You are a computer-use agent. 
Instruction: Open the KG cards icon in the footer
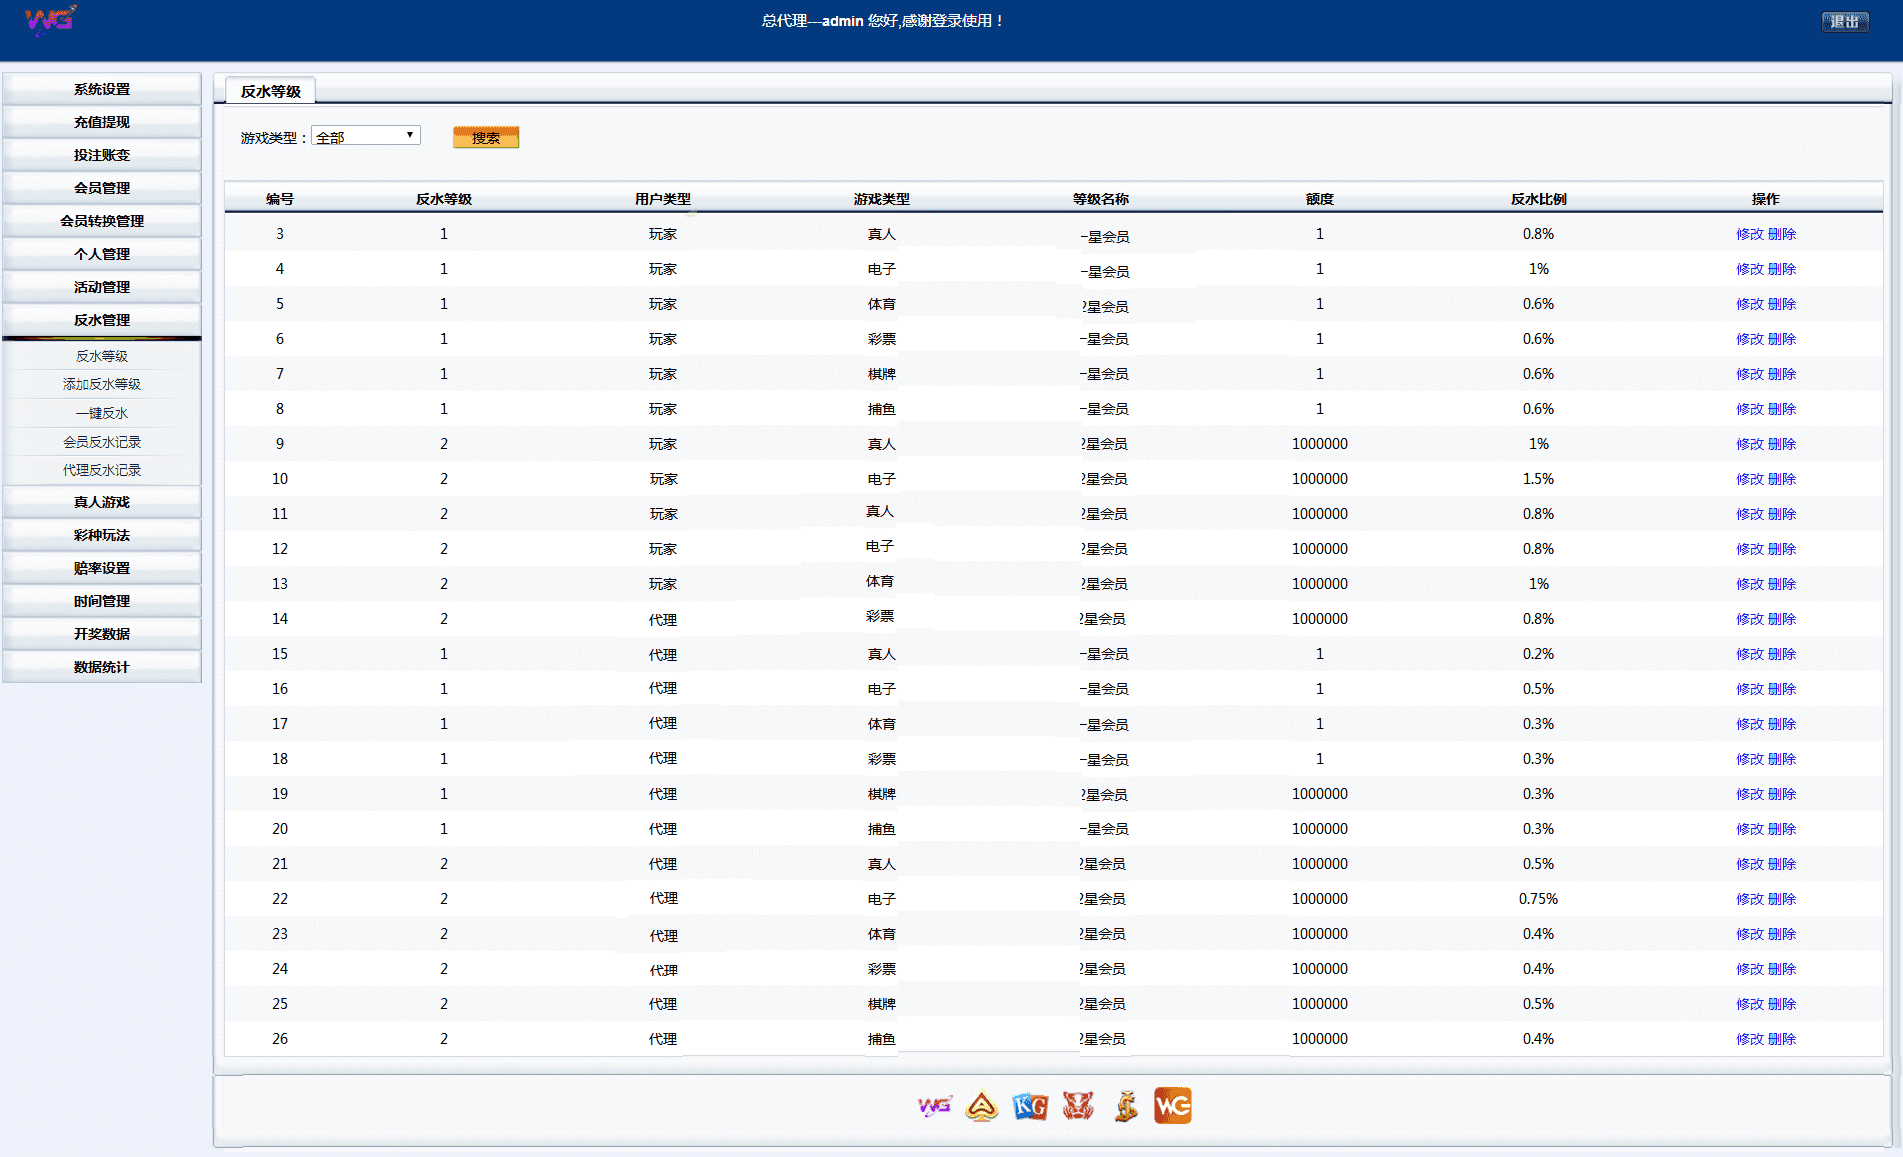1030,1106
